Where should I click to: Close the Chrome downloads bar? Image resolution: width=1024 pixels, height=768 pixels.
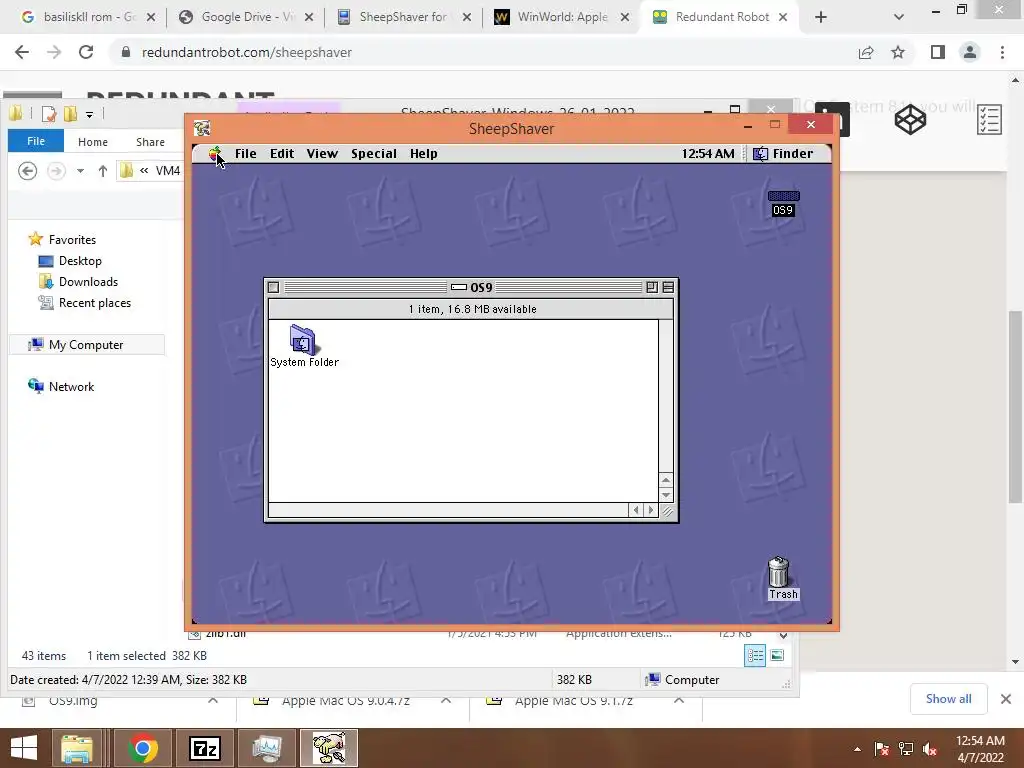point(1006,699)
